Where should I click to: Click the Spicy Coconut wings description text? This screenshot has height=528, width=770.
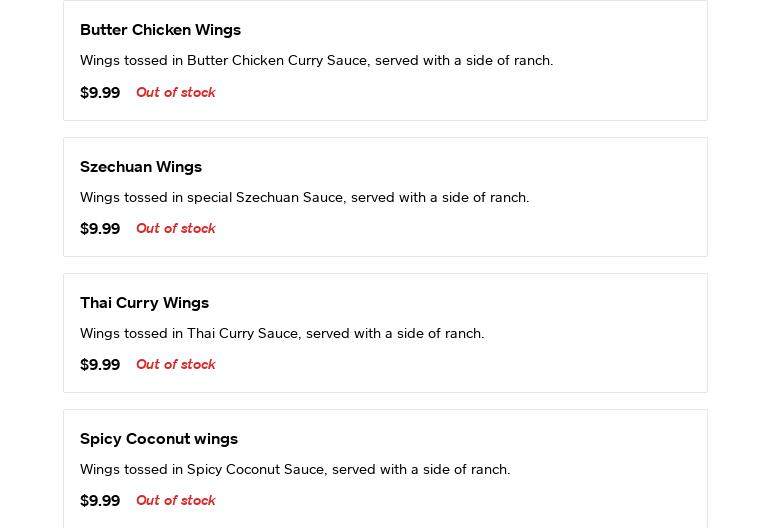[x=295, y=470]
